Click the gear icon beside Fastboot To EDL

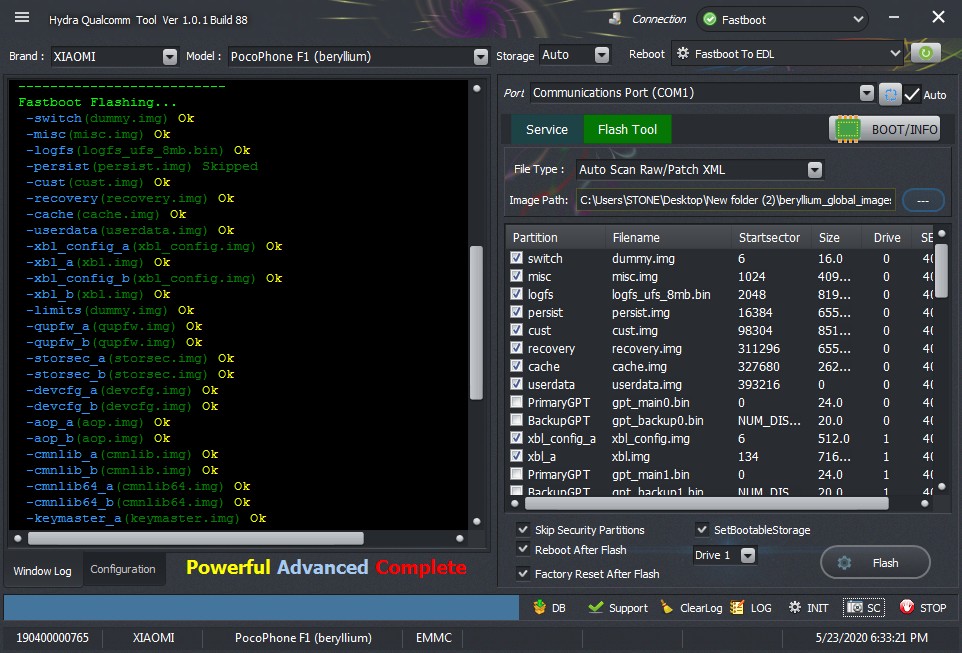pyautogui.click(x=683, y=53)
